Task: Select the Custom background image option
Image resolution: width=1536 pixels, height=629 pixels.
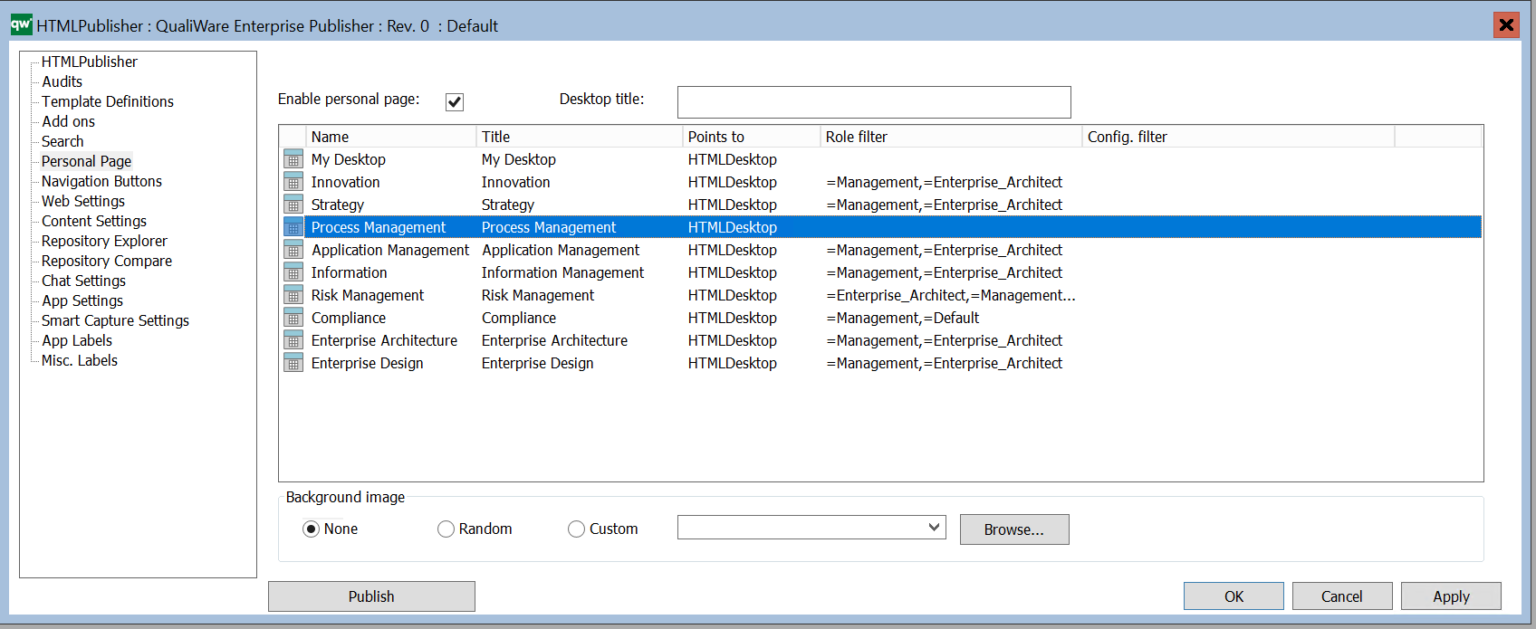Action: point(576,528)
